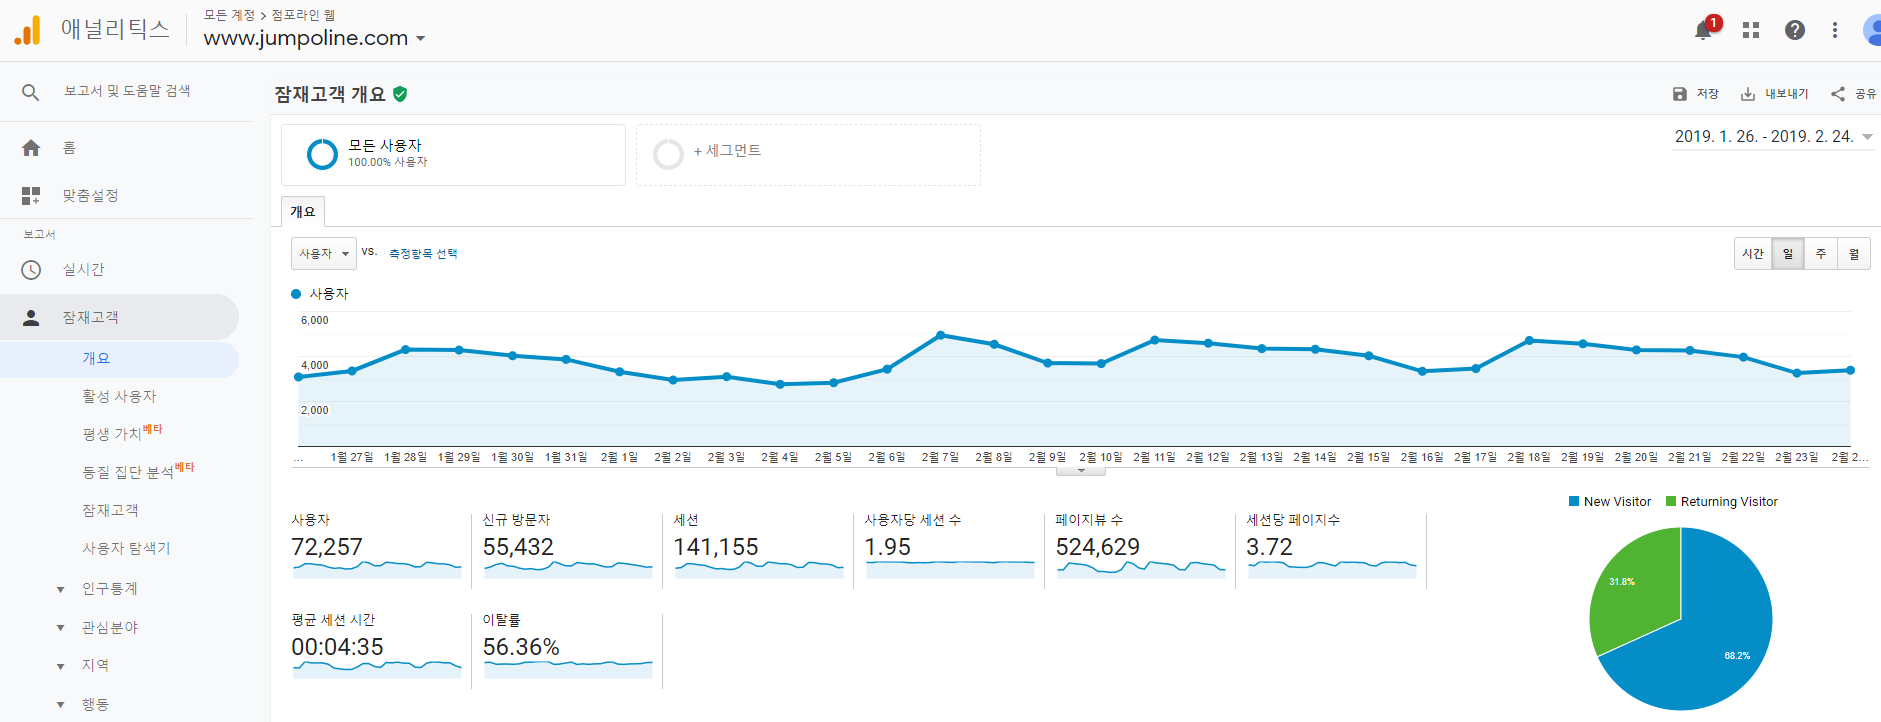Image resolution: width=1881 pixels, height=722 pixels.
Task: Switch chart granularity to 주 (weekly)
Action: tap(1821, 254)
